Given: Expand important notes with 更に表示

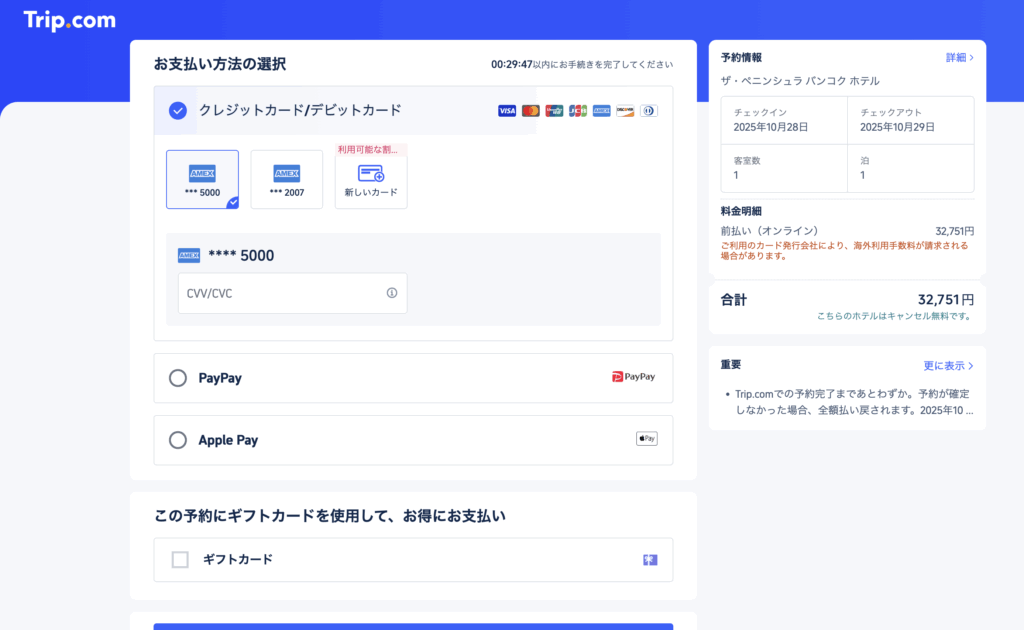Looking at the screenshot, I should point(948,366).
